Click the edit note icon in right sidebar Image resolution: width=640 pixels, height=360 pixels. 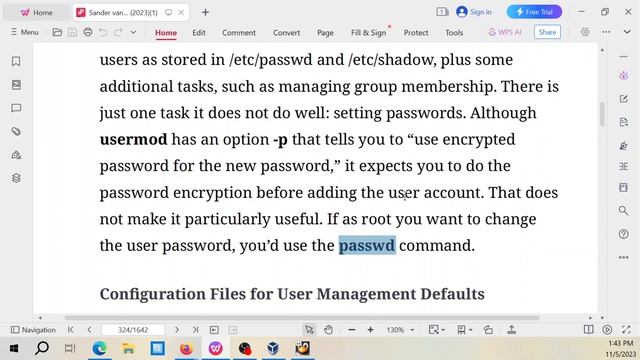click(x=623, y=99)
